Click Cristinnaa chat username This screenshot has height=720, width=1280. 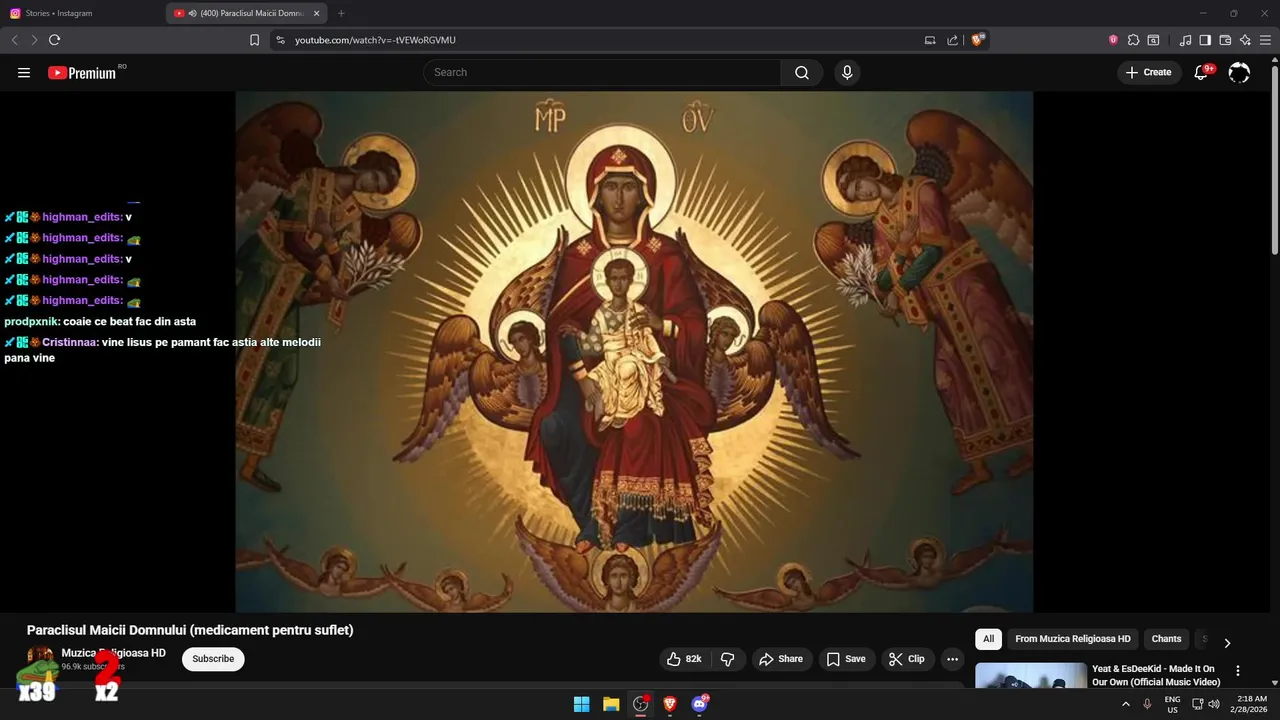[70, 342]
